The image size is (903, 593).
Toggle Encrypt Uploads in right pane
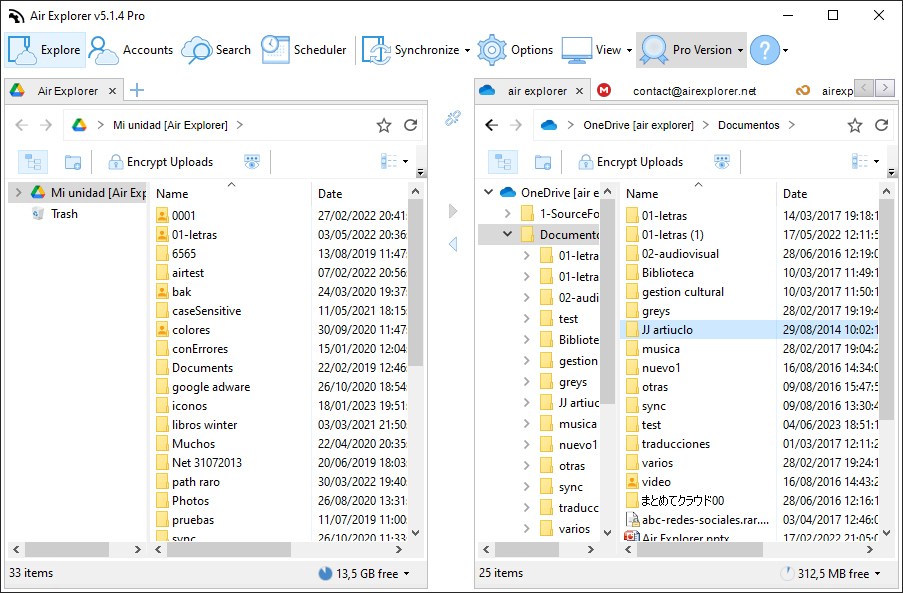631,162
